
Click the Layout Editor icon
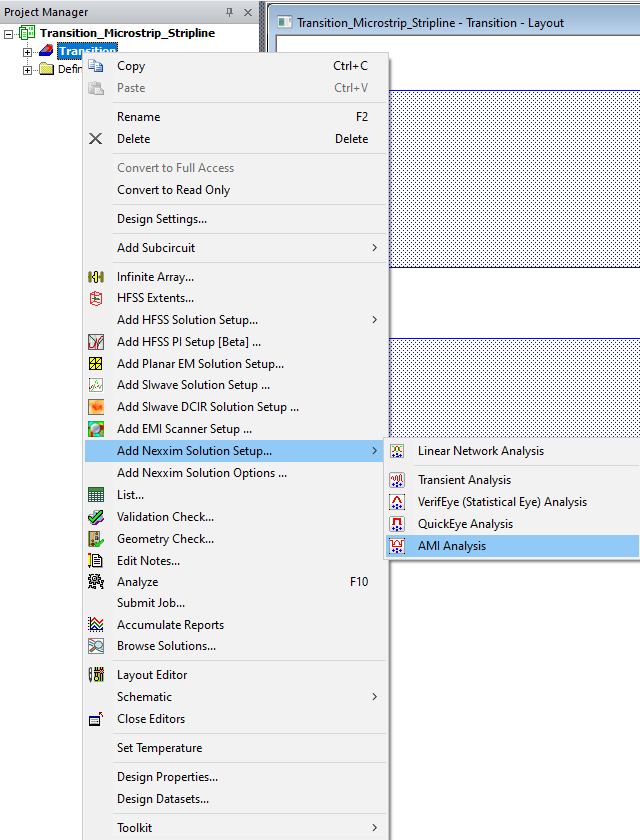96,675
